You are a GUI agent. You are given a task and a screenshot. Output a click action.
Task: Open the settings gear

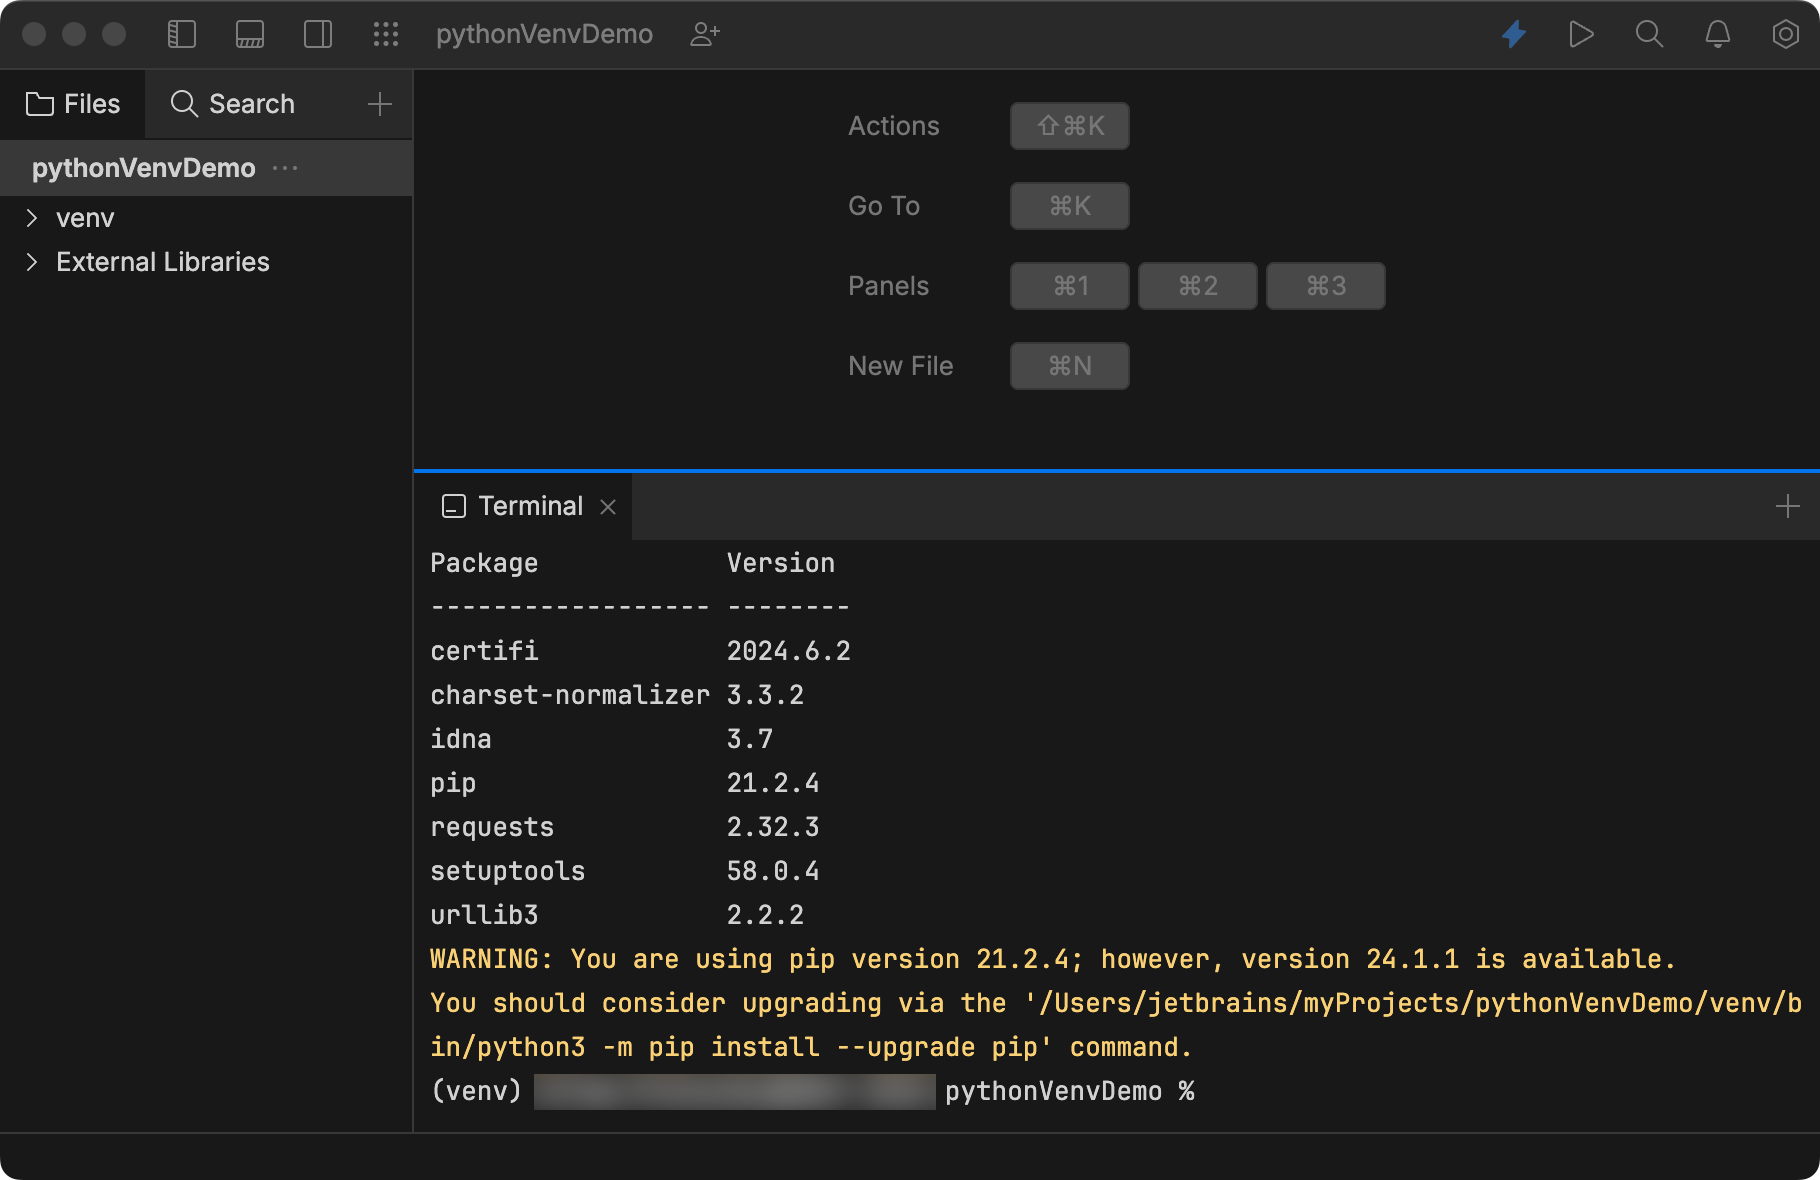(1785, 33)
